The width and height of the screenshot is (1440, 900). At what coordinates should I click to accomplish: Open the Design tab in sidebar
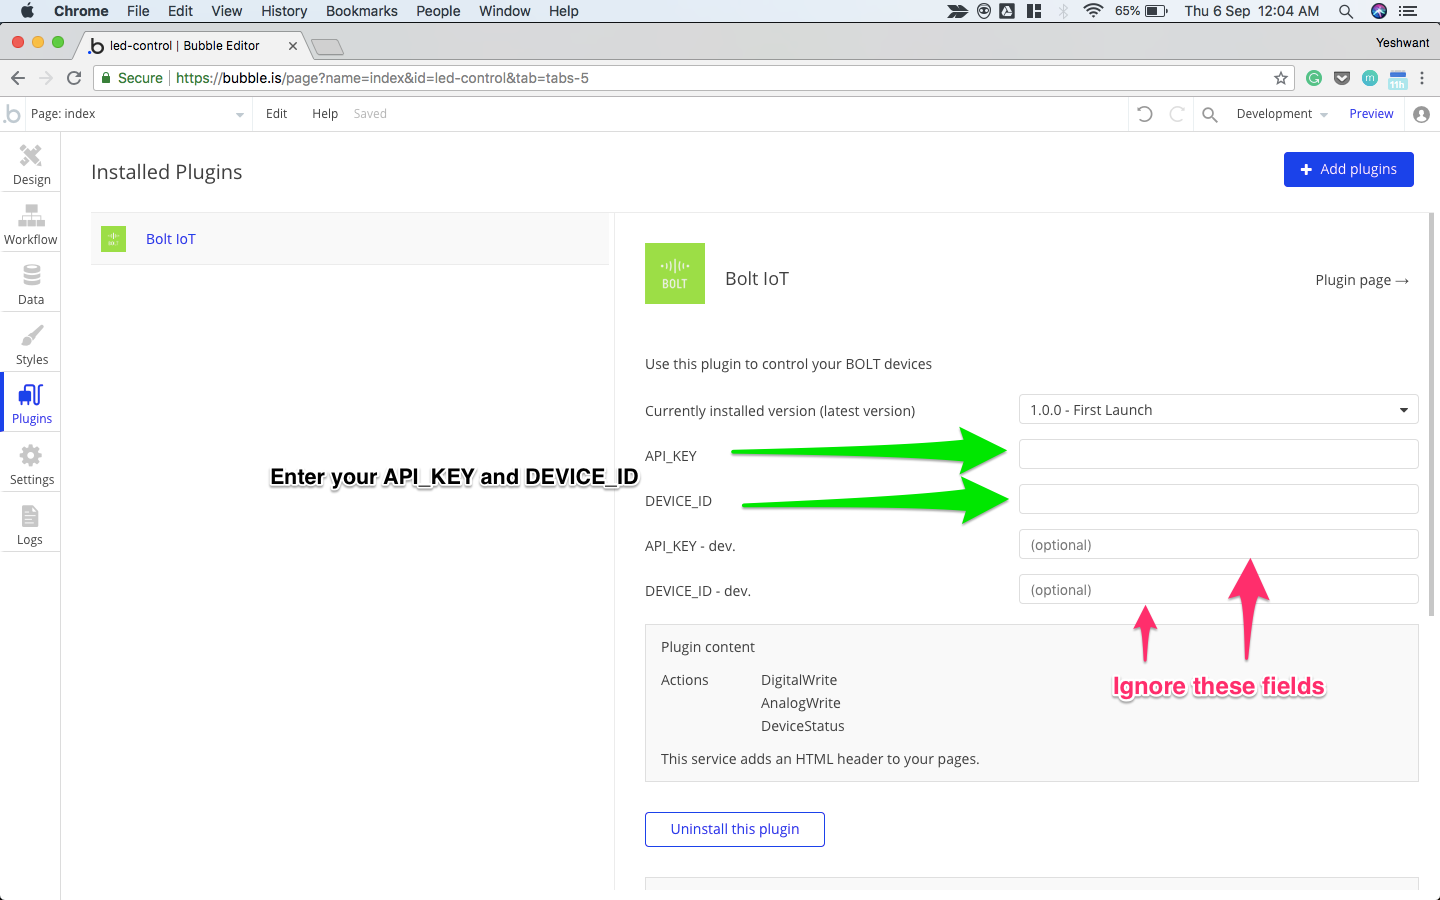(x=31, y=164)
